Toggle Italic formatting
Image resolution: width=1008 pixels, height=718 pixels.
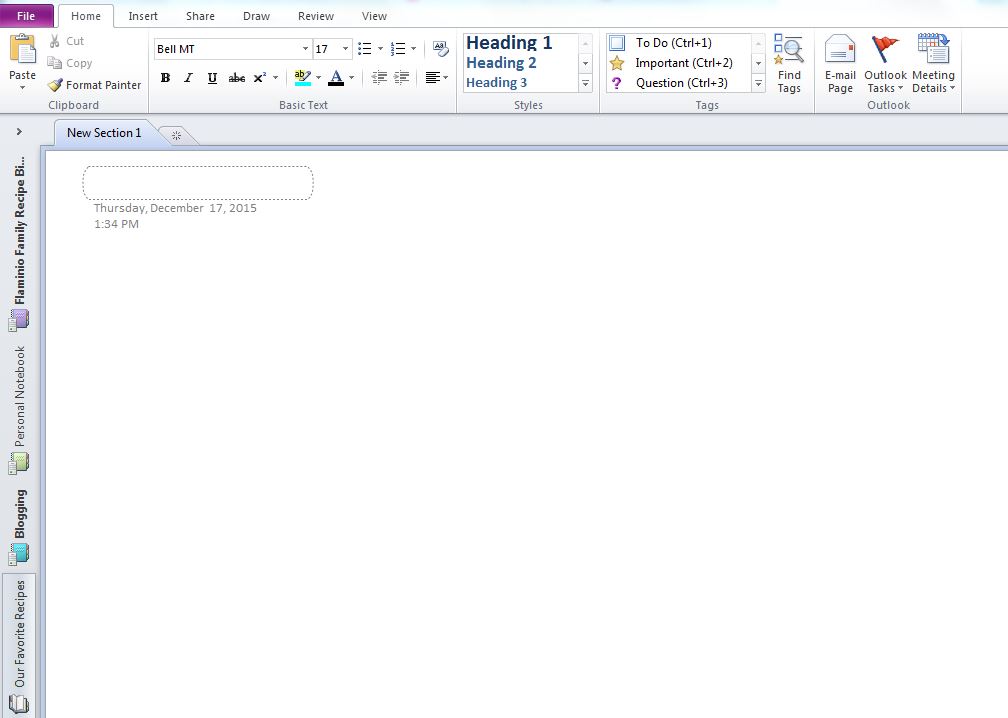point(188,78)
